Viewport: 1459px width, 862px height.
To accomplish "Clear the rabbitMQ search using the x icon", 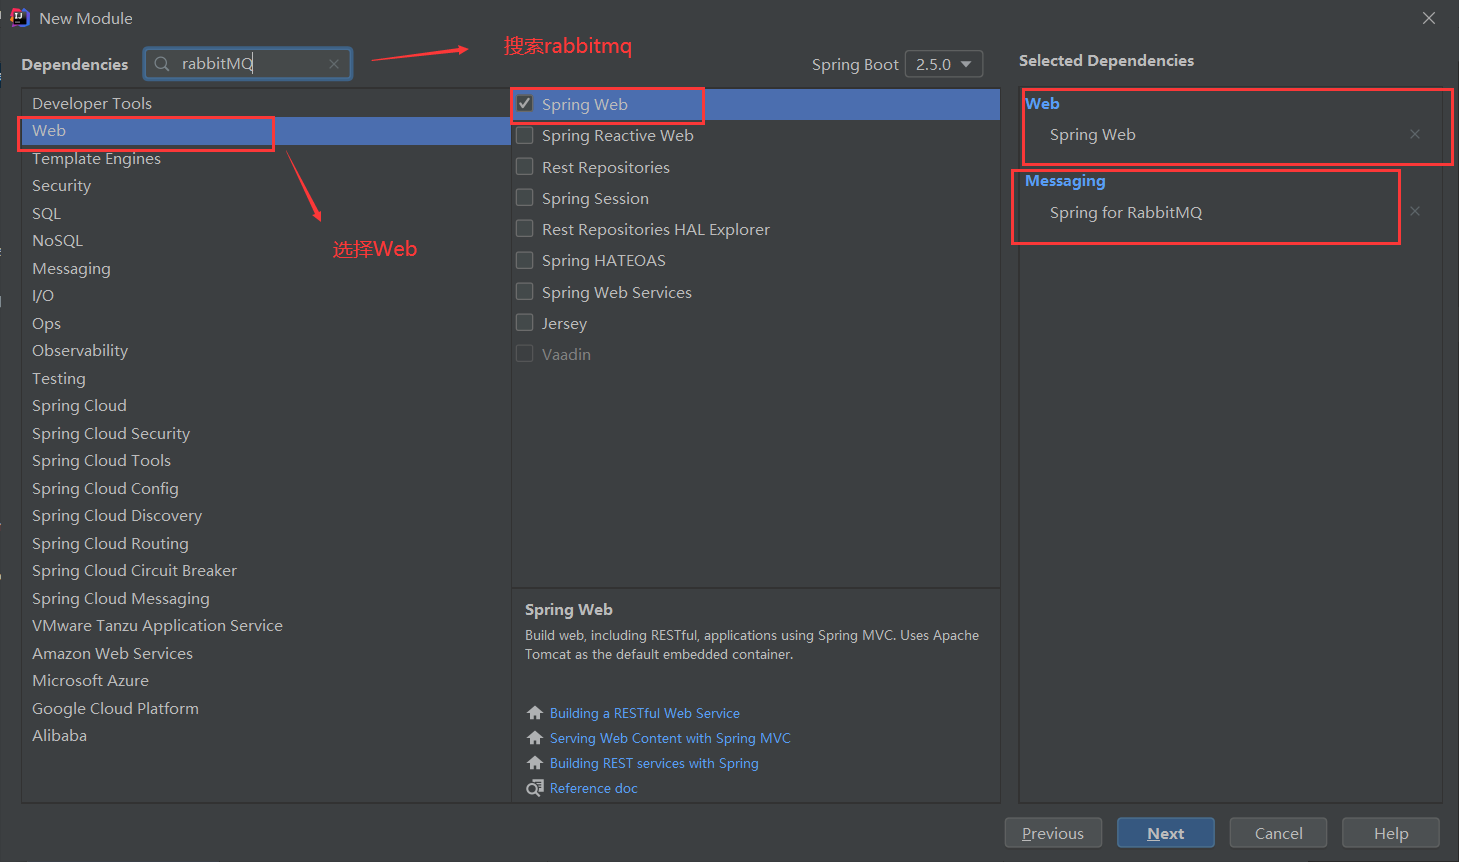I will point(334,63).
